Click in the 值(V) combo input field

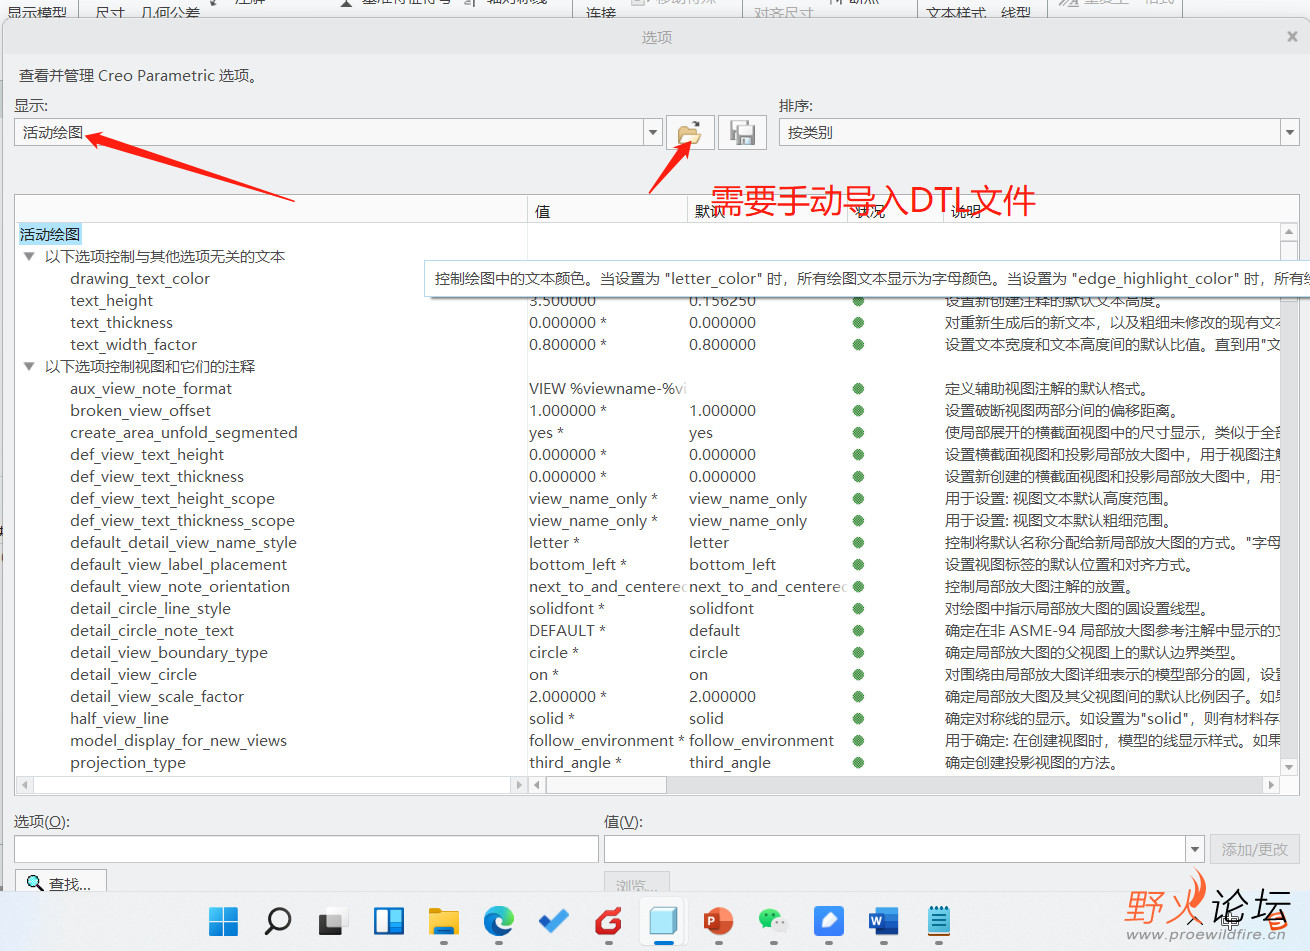[x=895, y=849]
